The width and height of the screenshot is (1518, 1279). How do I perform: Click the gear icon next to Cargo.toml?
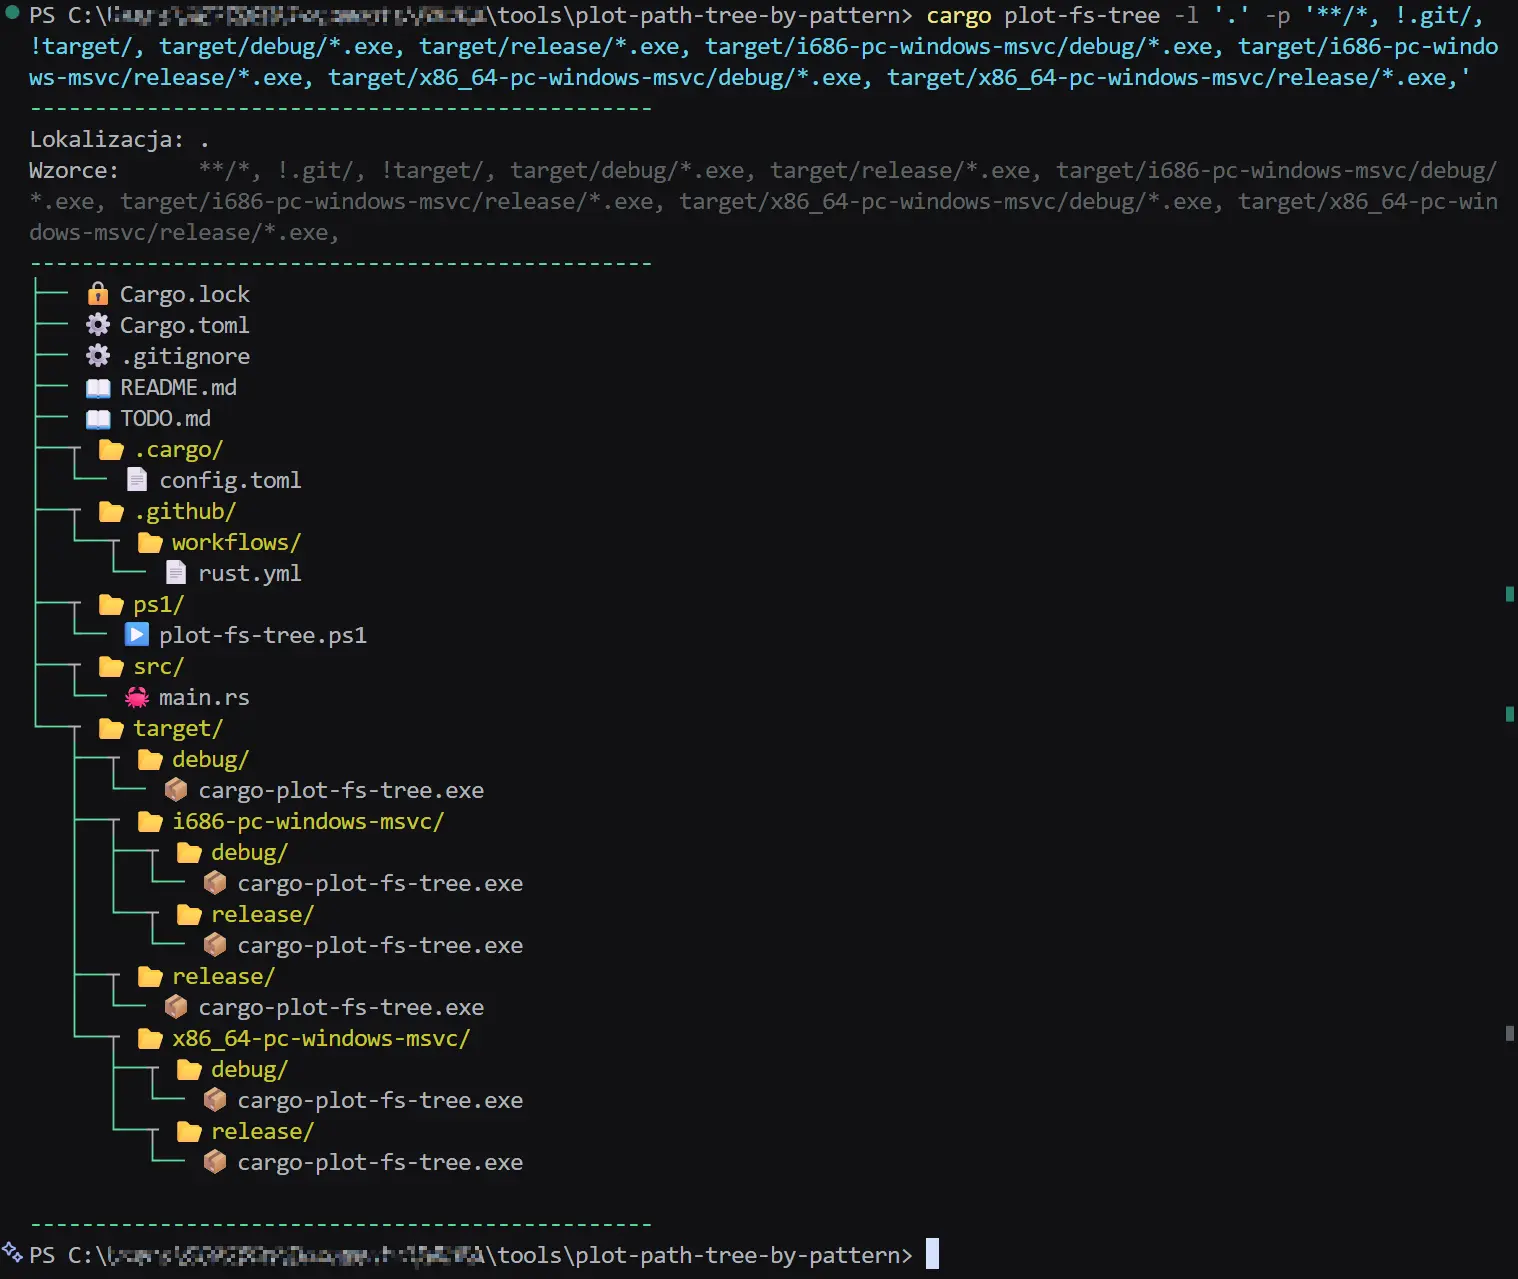point(98,325)
